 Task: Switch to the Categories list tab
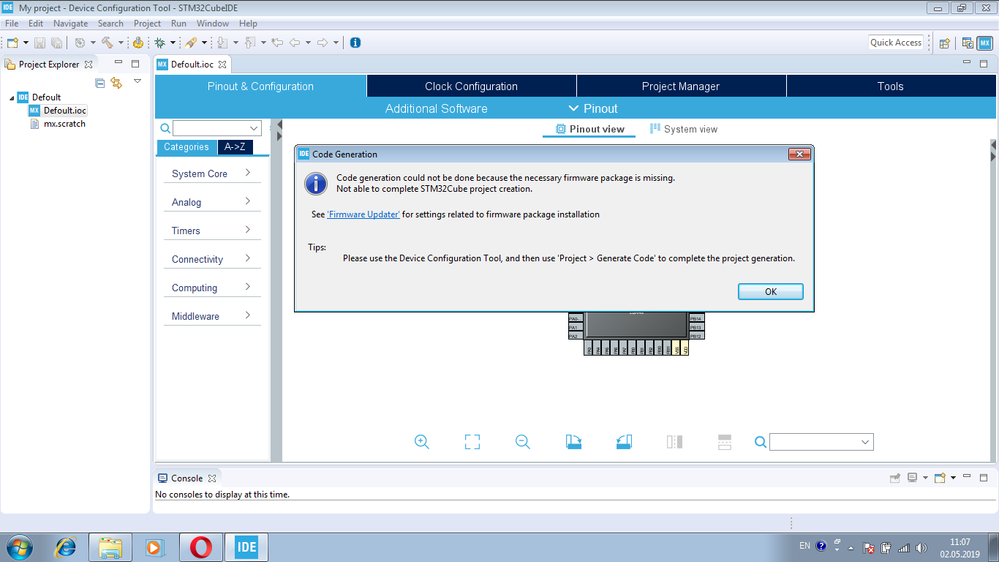tap(186, 147)
